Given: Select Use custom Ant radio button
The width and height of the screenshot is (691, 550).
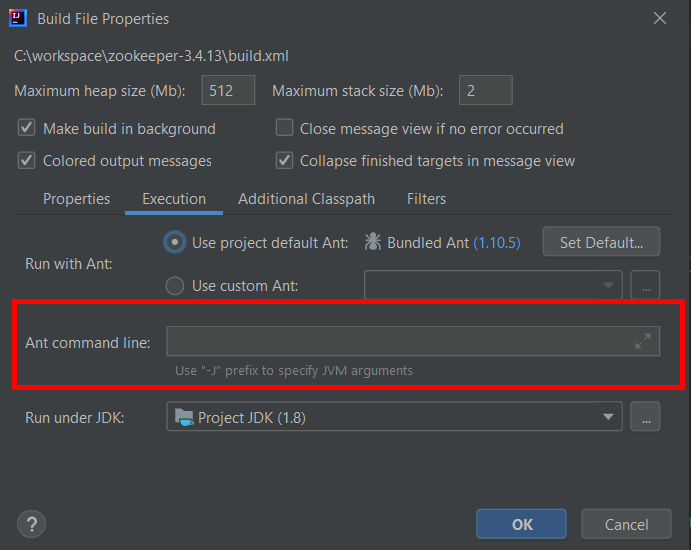Looking at the screenshot, I should (175, 286).
